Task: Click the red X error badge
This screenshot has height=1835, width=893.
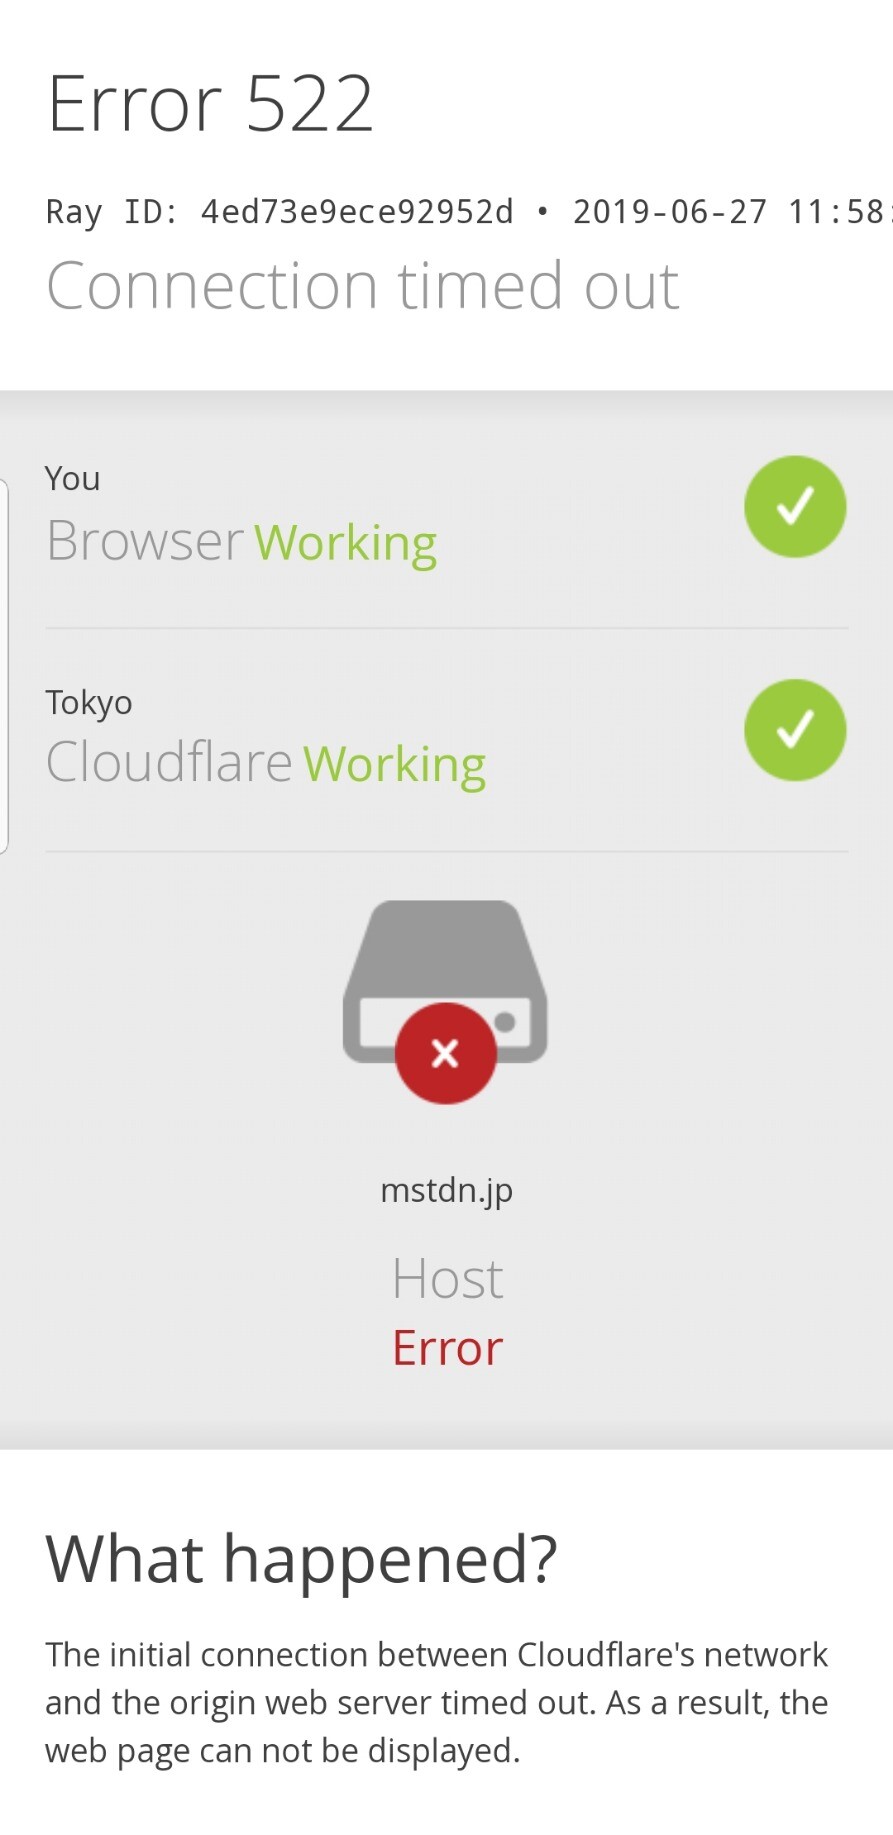Action: click(x=445, y=1053)
